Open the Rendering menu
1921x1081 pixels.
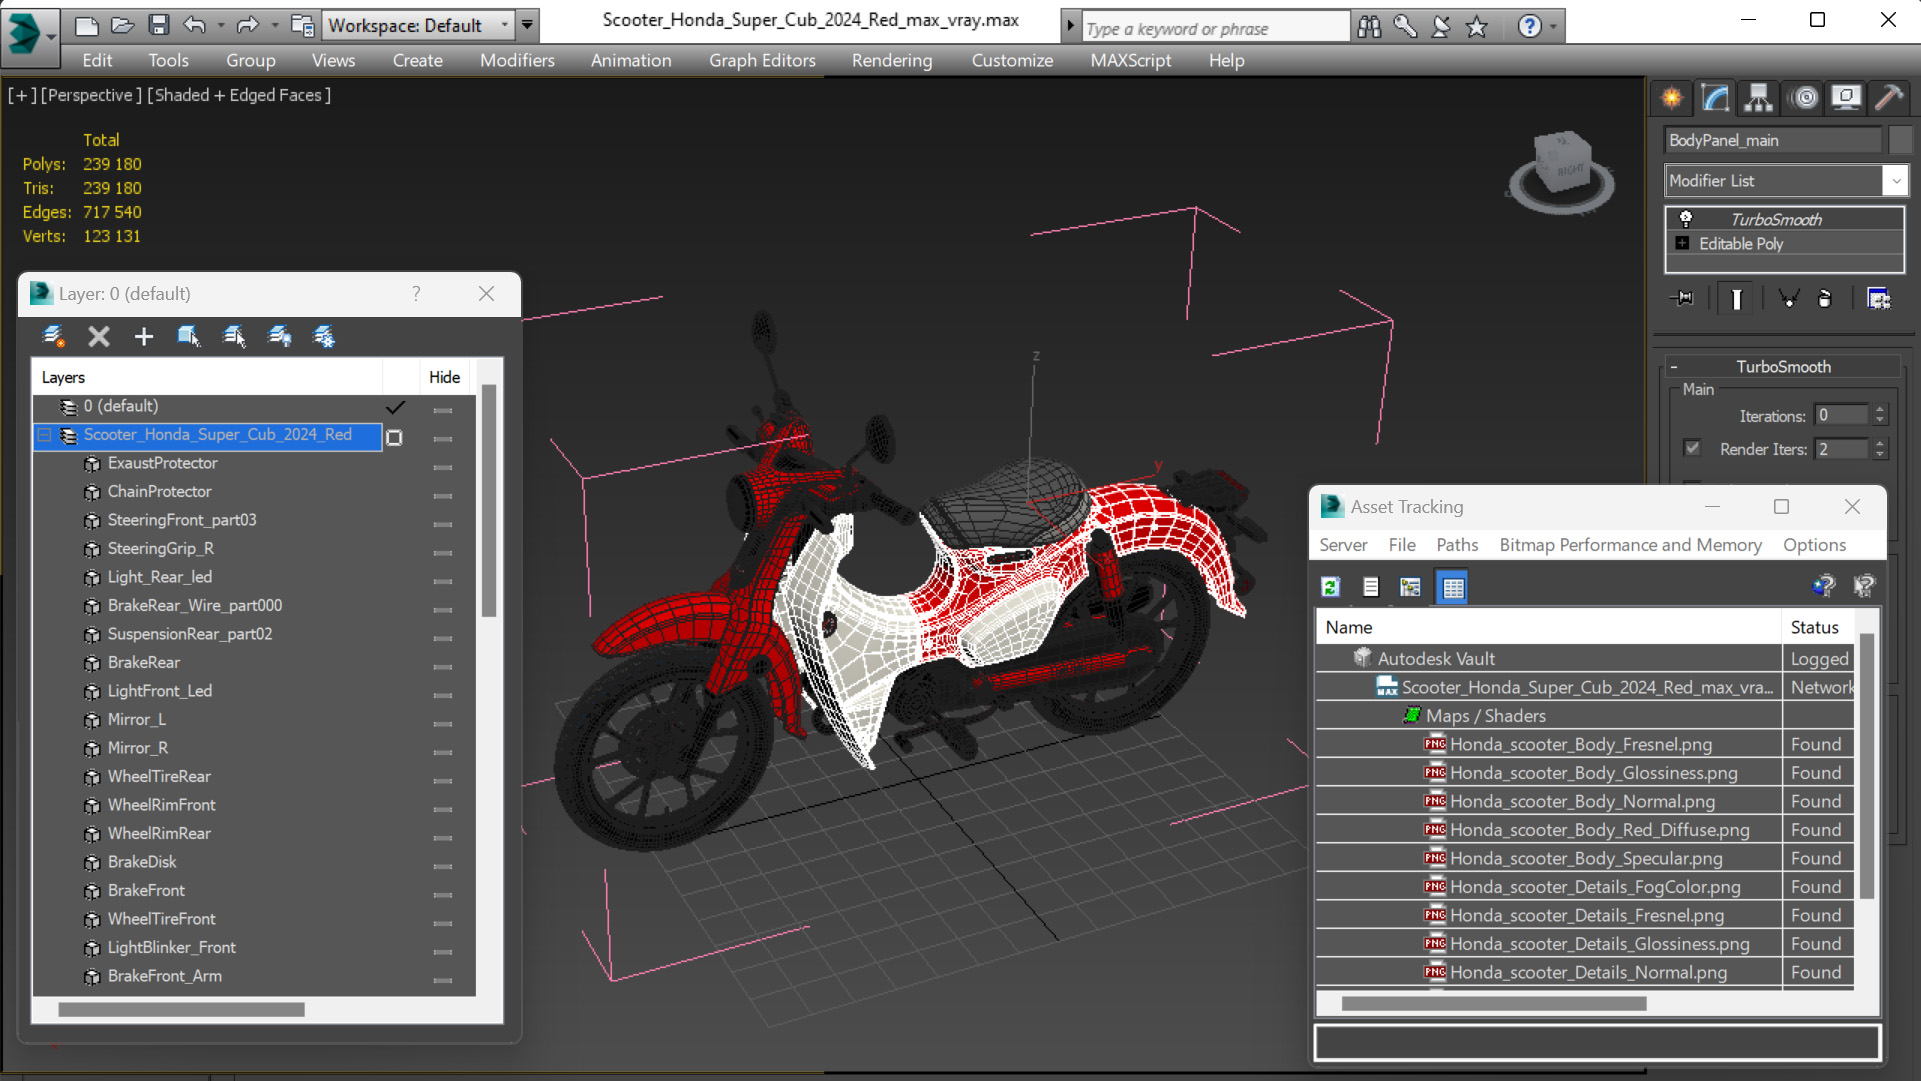pos(892,60)
